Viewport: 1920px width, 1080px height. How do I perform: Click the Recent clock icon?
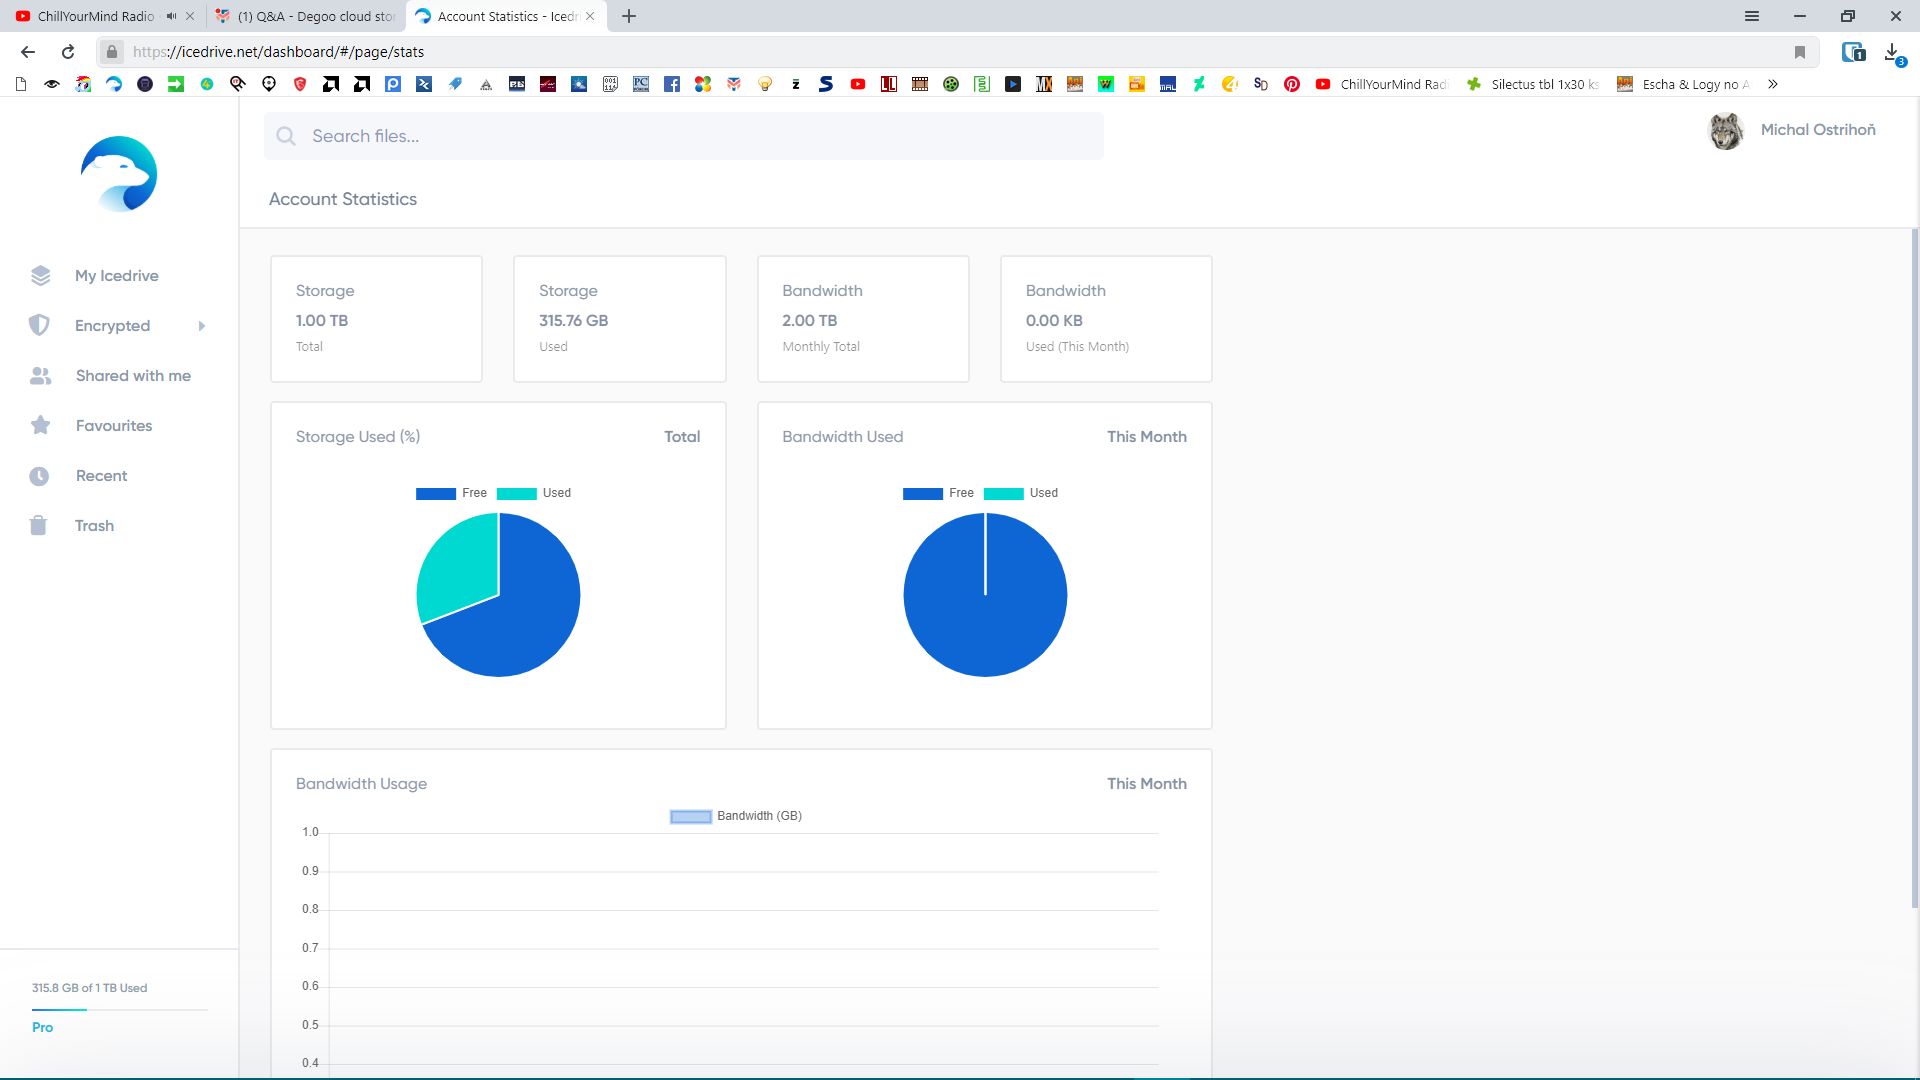pos(39,476)
